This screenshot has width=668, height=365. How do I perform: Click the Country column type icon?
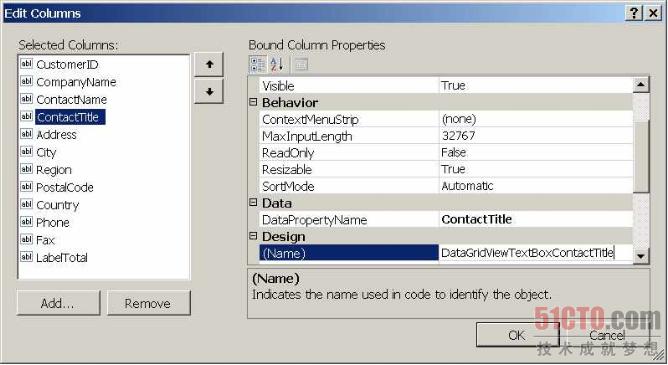tap(26, 204)
